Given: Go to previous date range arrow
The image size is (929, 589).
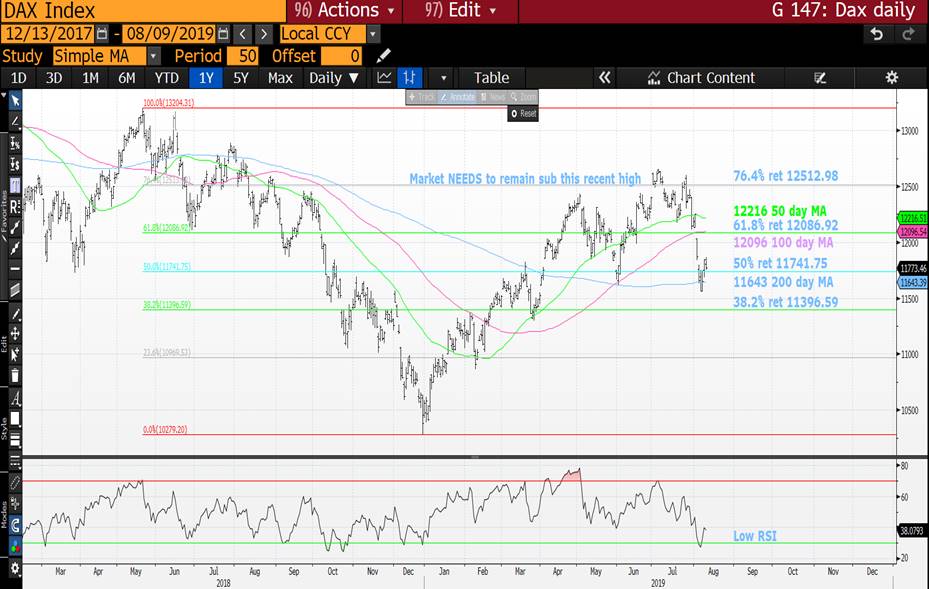Looking at the screenshot, I should [x=242, y=34].
